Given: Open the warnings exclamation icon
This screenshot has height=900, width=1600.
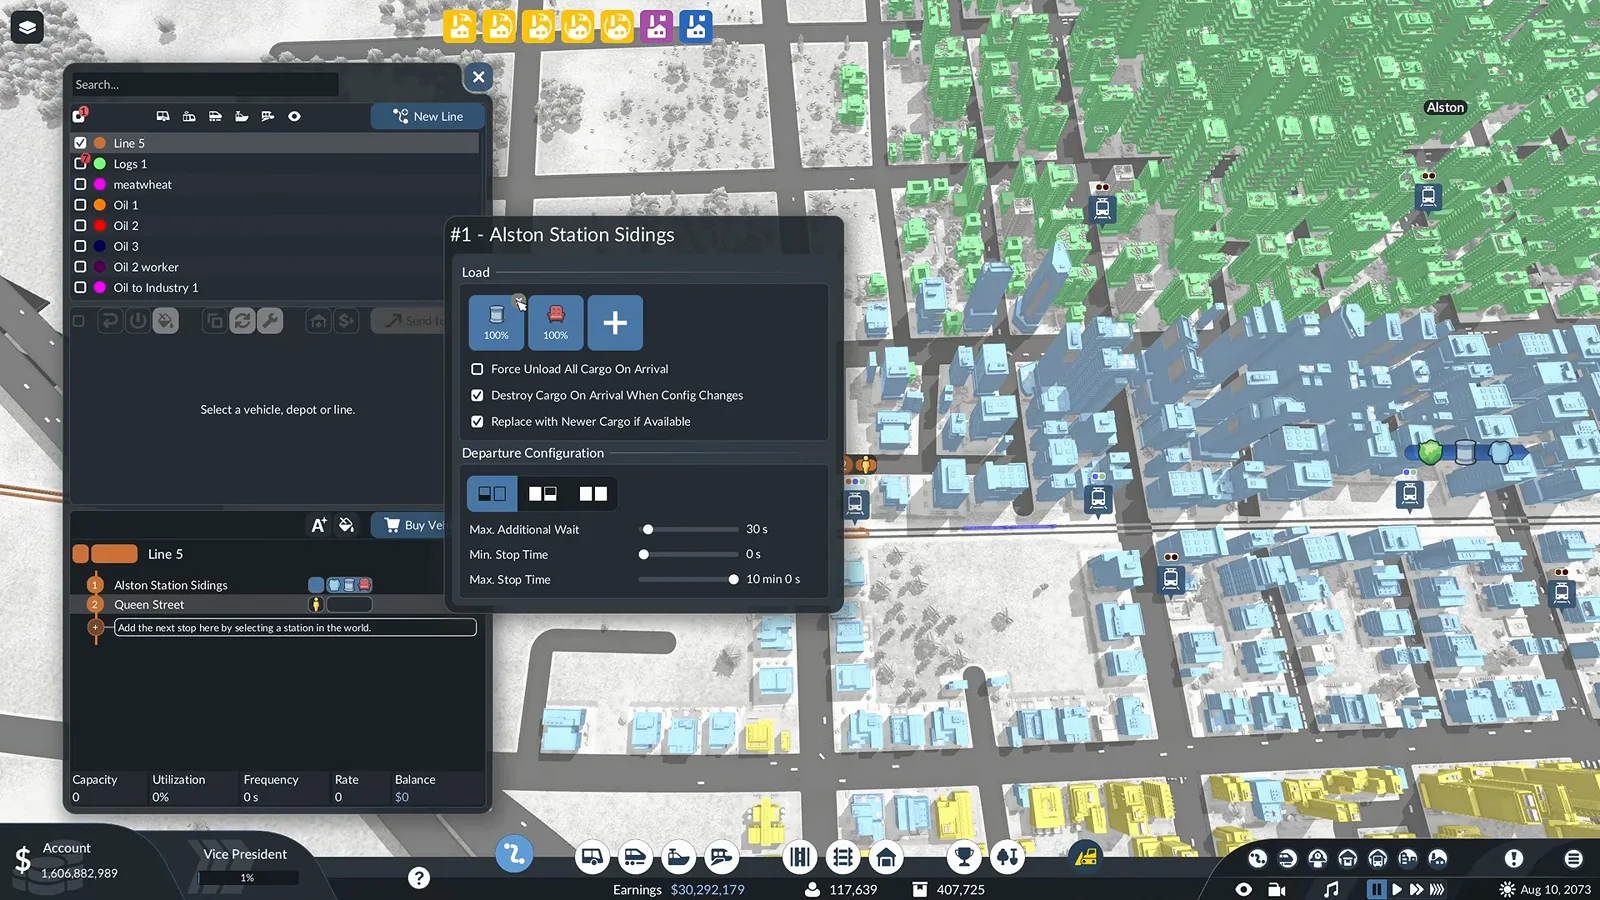Looking at the screenshot, I should point(1514,858).
